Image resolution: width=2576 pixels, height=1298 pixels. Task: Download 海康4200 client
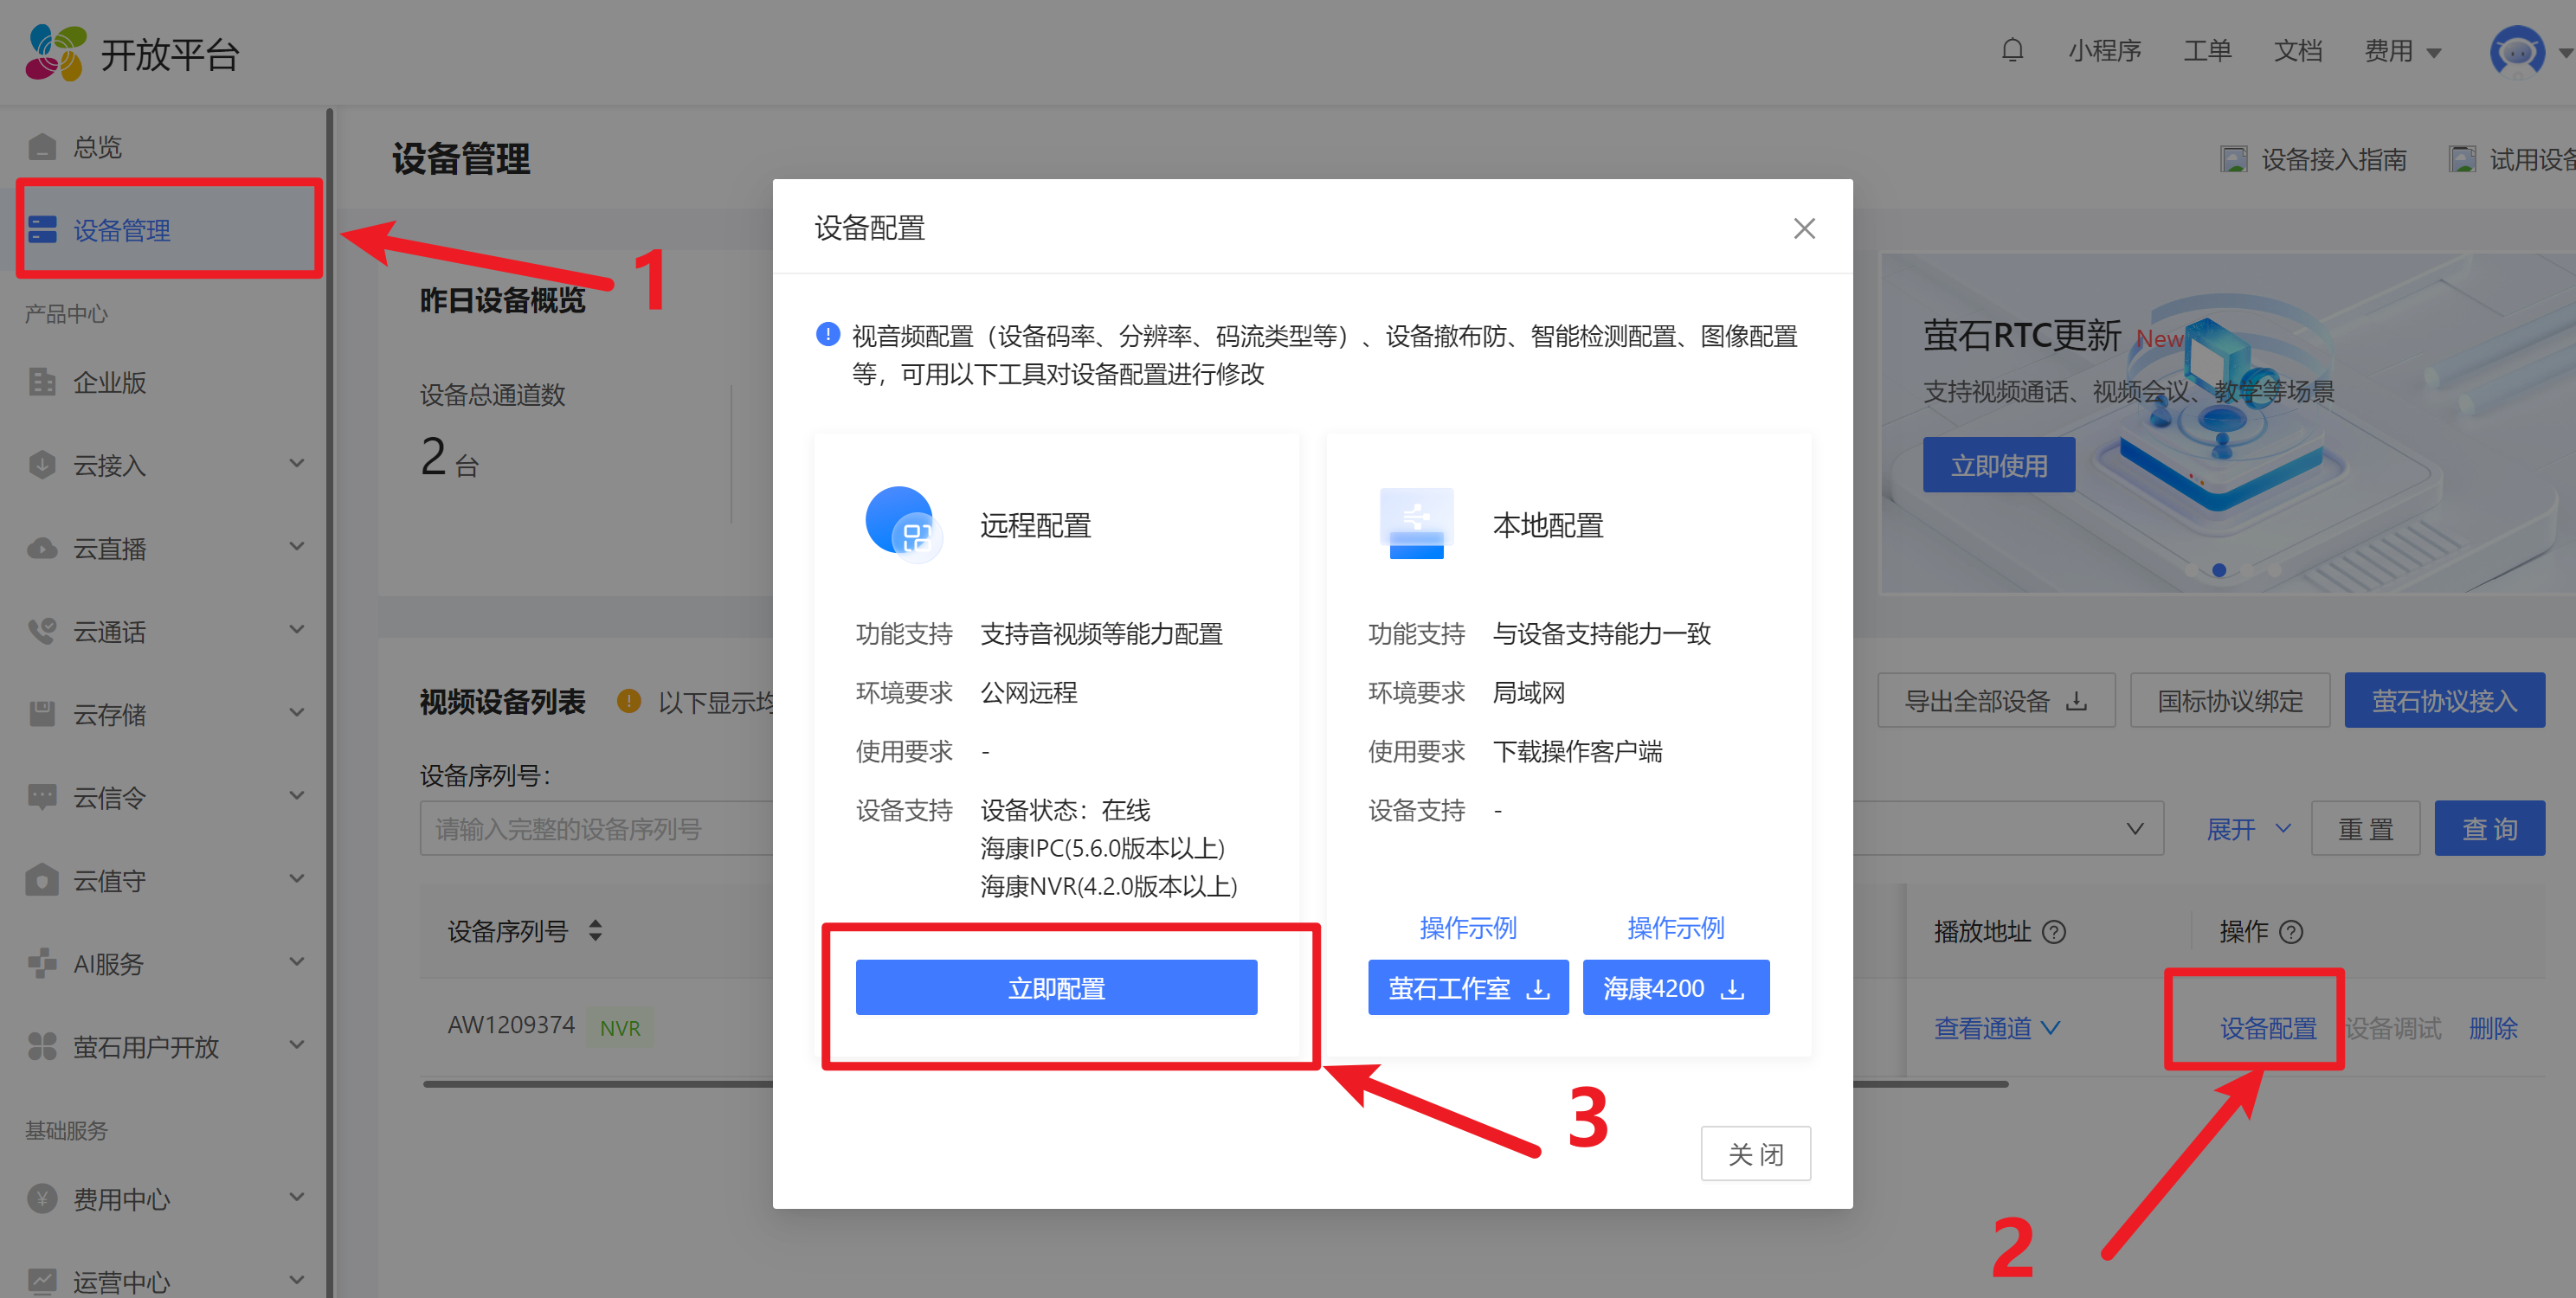pyautogui.click(x=1675, y=987)
